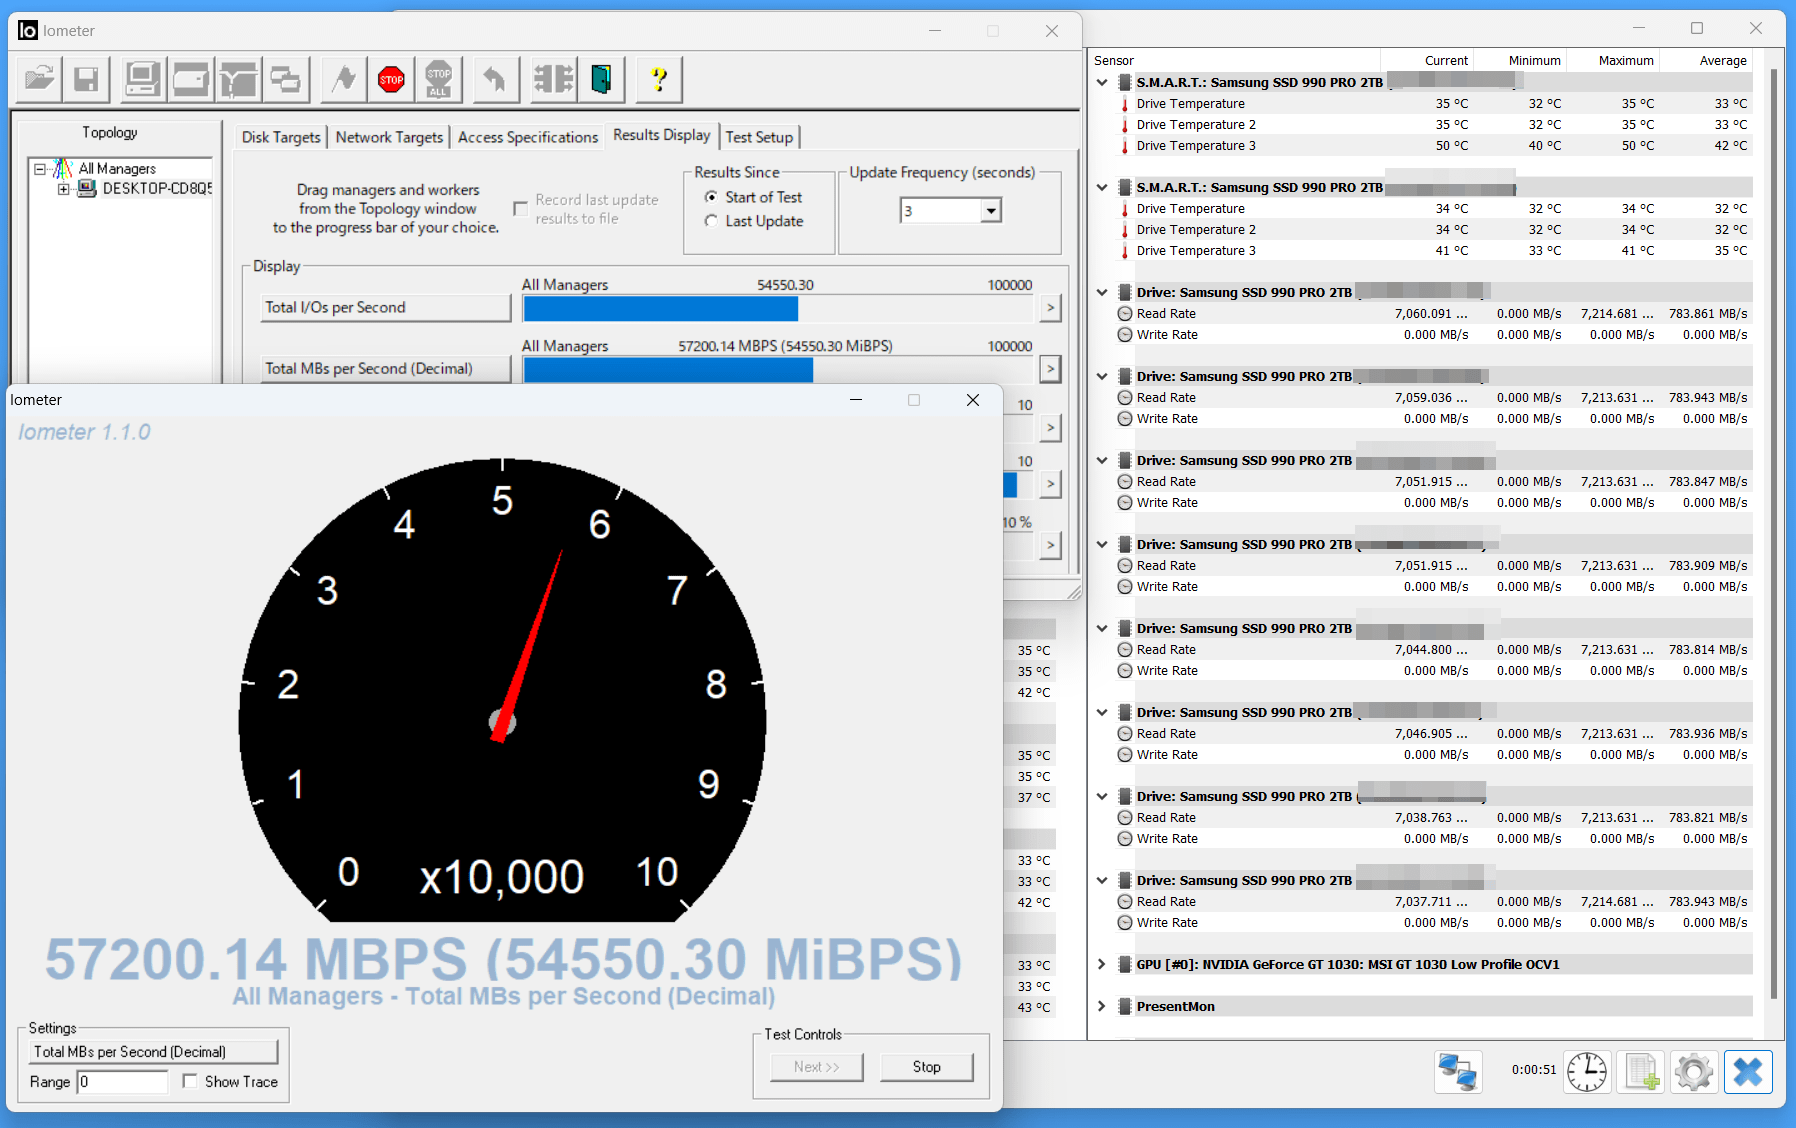
Task: Switch to the Network Targets tab
Action: click(x=389, y=137)
